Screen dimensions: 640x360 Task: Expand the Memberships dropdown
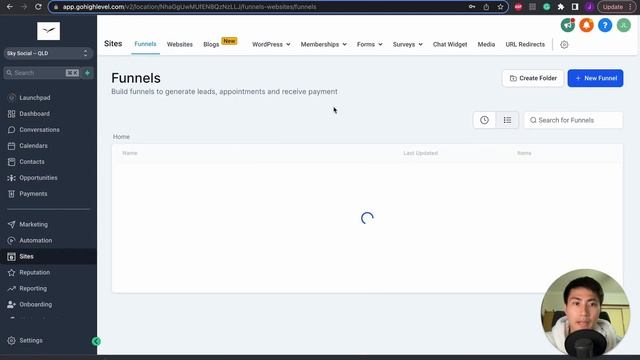pyautogui.click(x=324, y=44)
